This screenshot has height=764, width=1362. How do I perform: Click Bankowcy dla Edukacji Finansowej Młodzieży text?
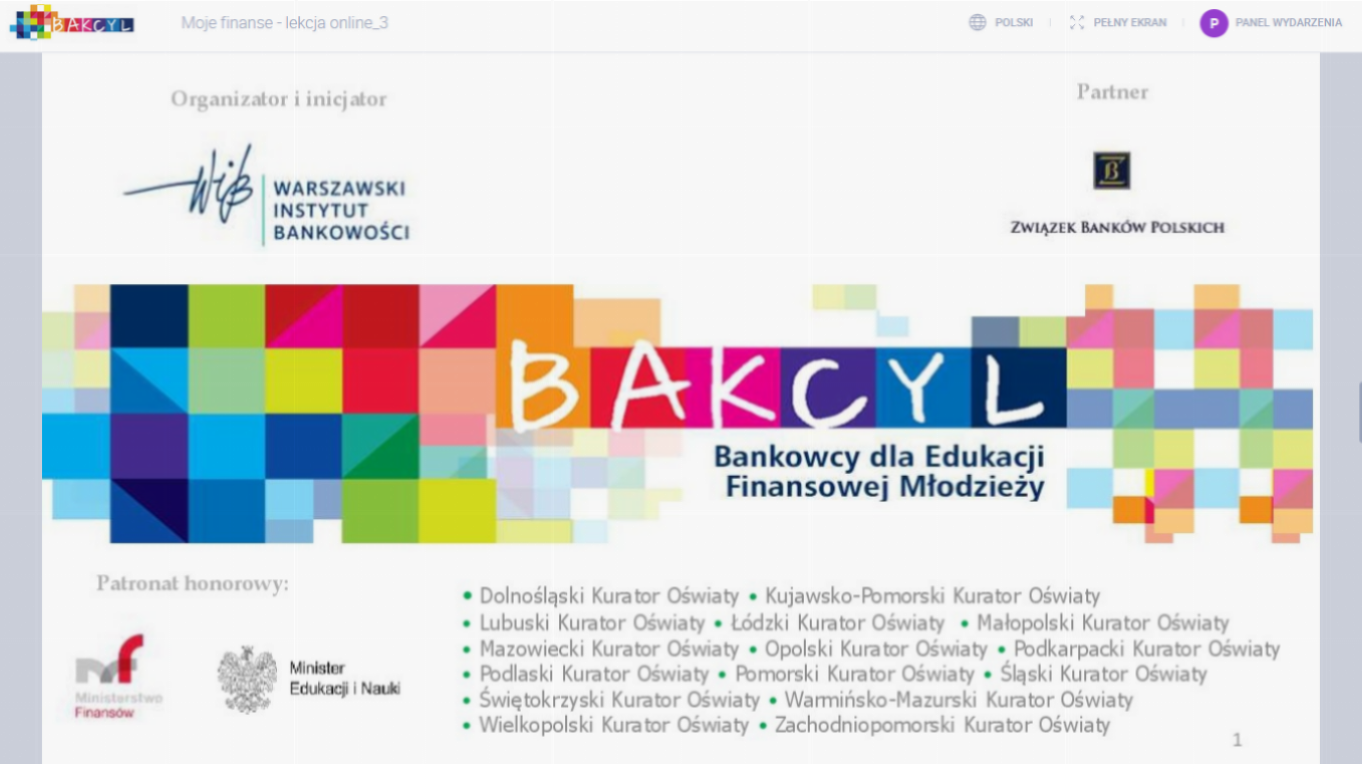tap(879, 472)
